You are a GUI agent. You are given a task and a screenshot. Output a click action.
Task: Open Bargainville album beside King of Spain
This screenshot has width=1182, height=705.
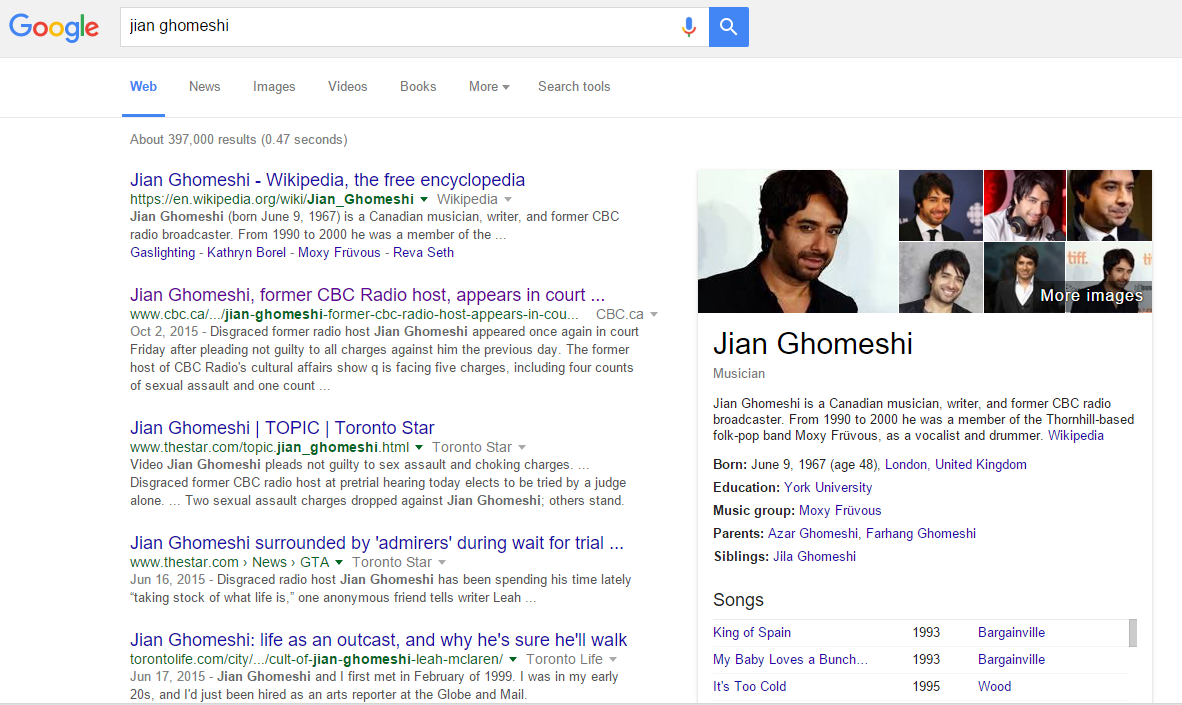pyautogui.click(x=1011, y=633)
